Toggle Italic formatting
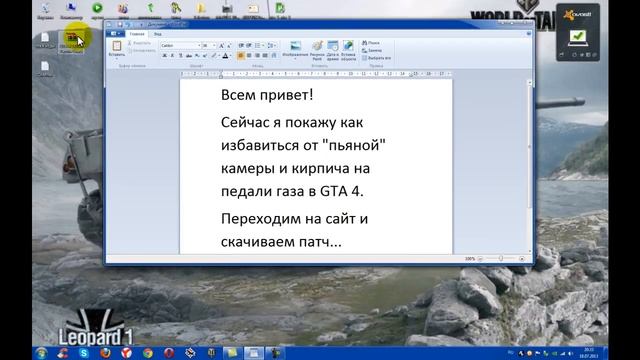The height and width of the screenshot is (360, 640). click(x=172, y=56)
